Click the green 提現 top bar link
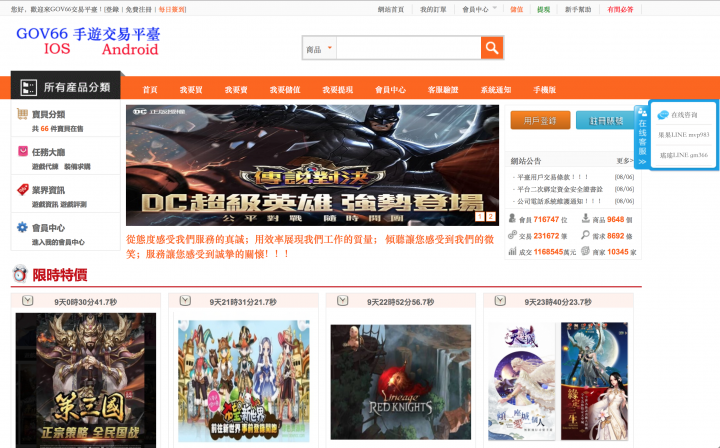 pos(544,9)
